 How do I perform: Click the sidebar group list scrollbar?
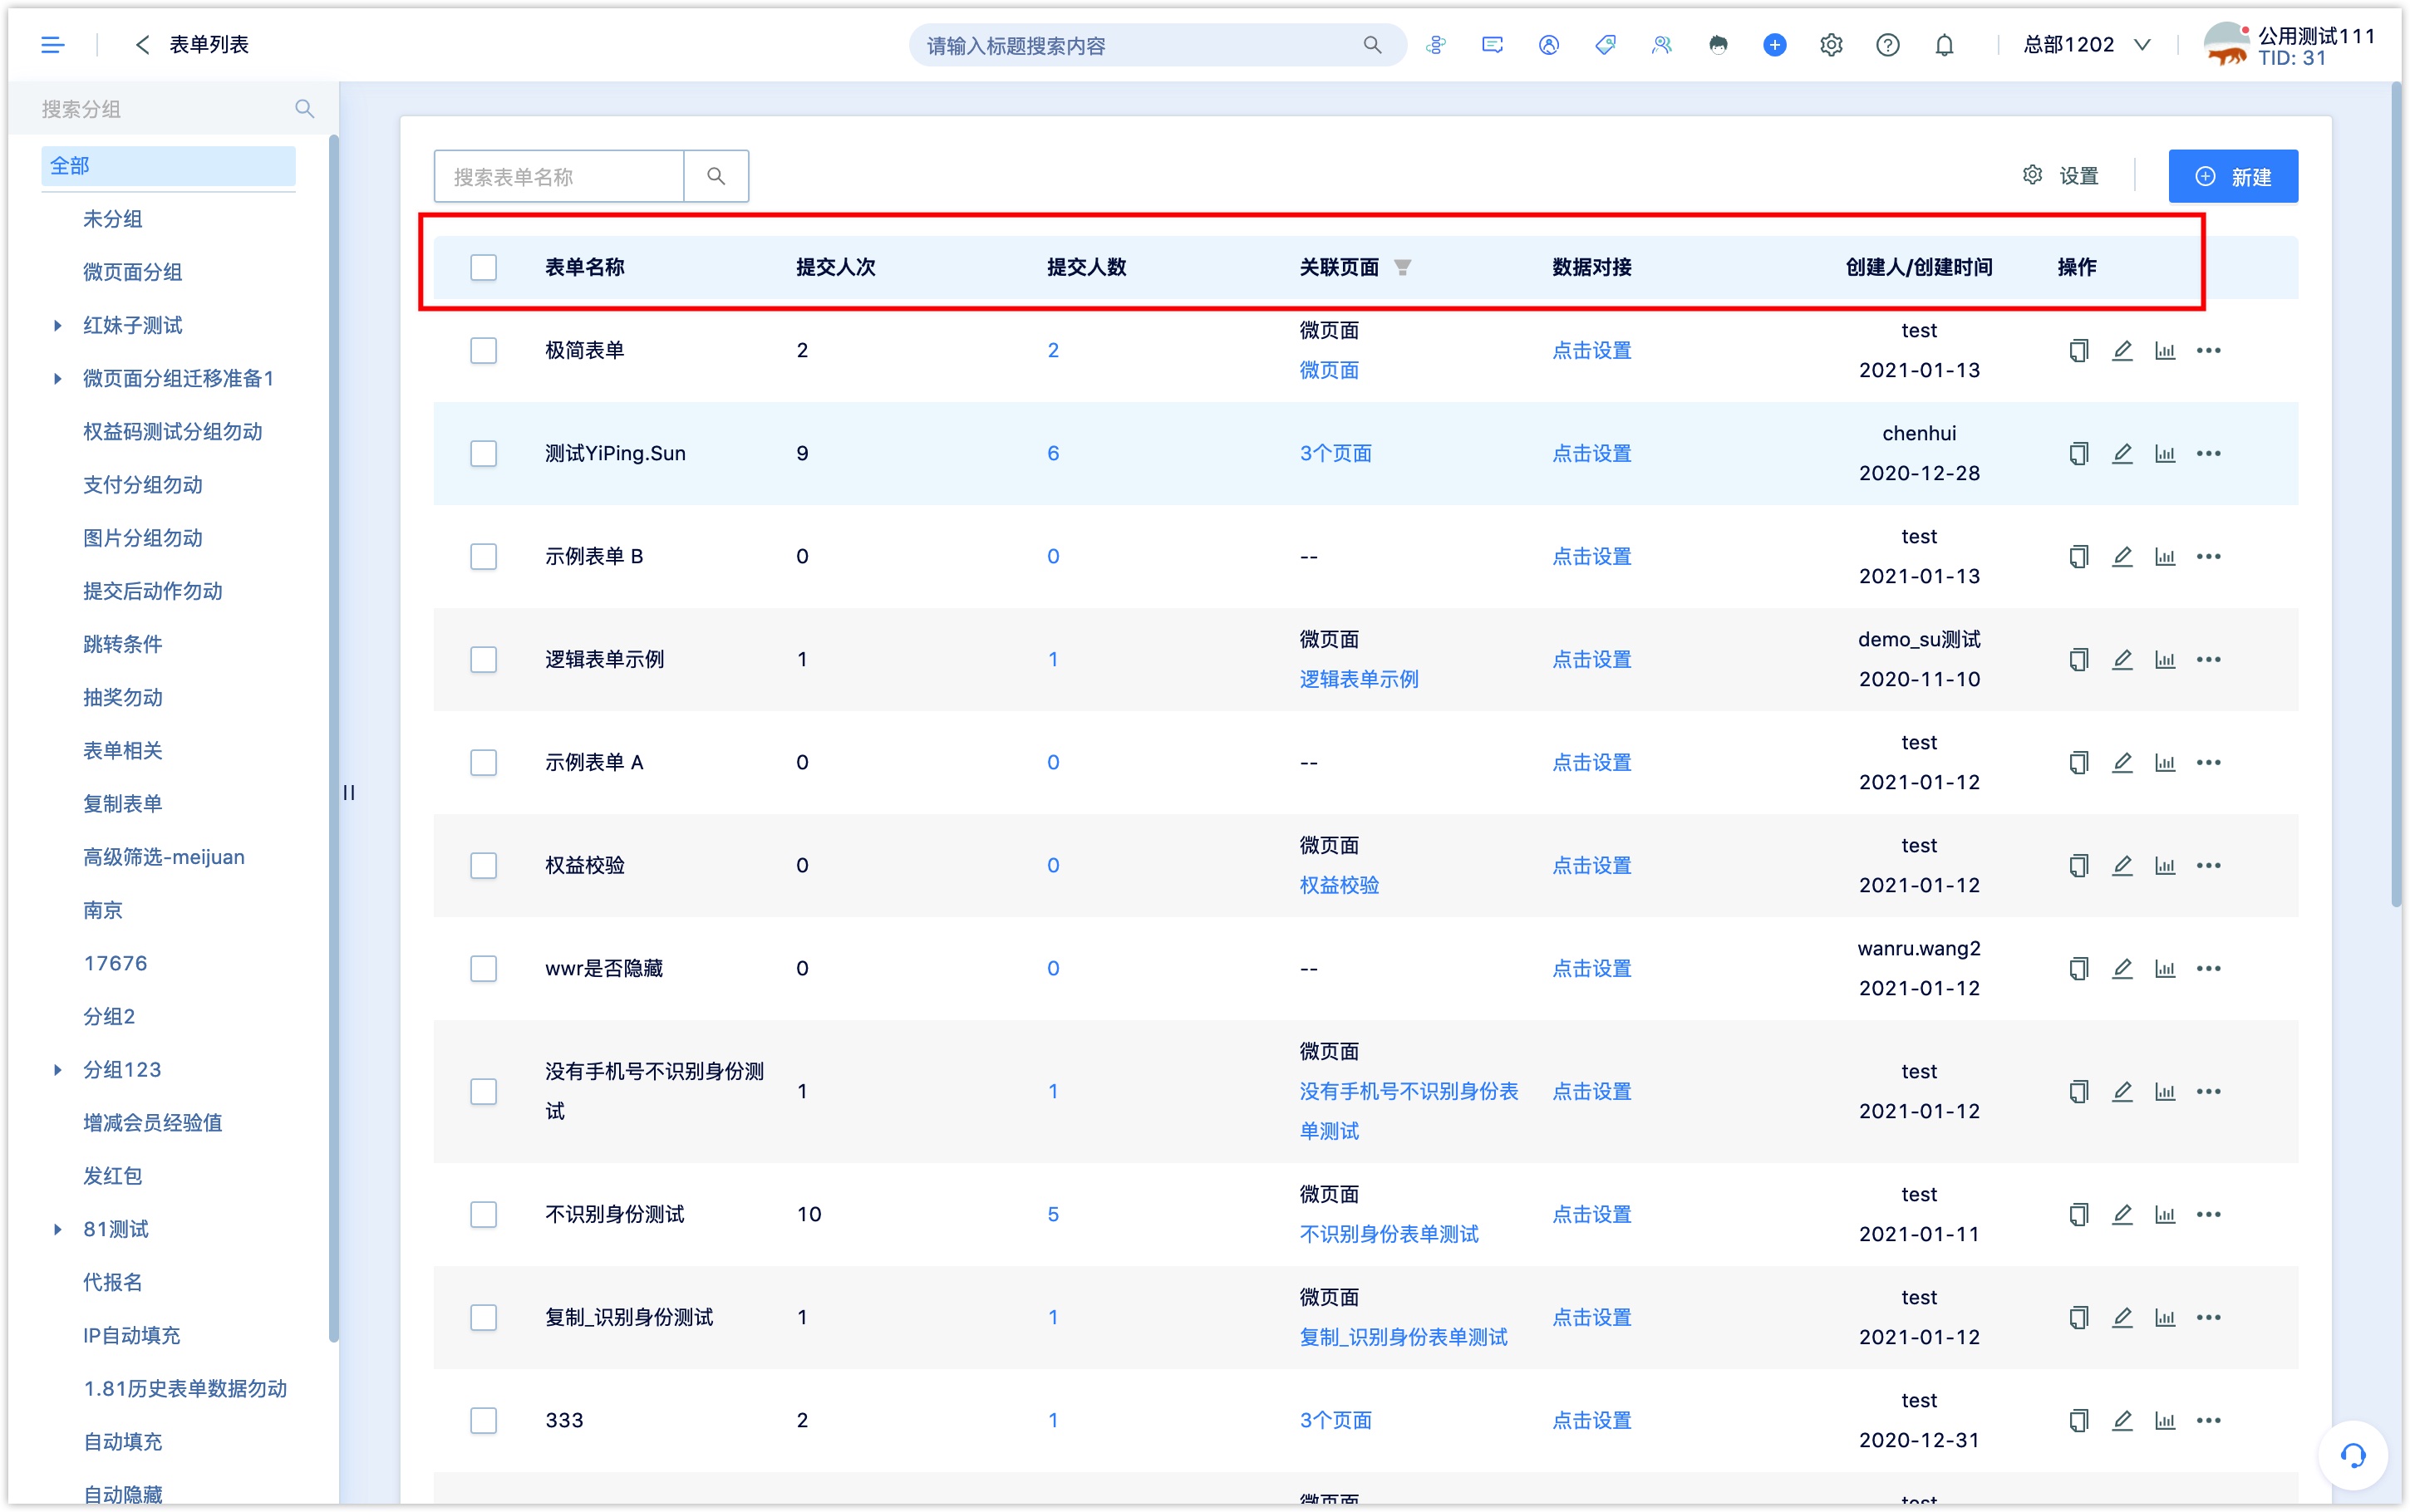(x=333, y=738)
